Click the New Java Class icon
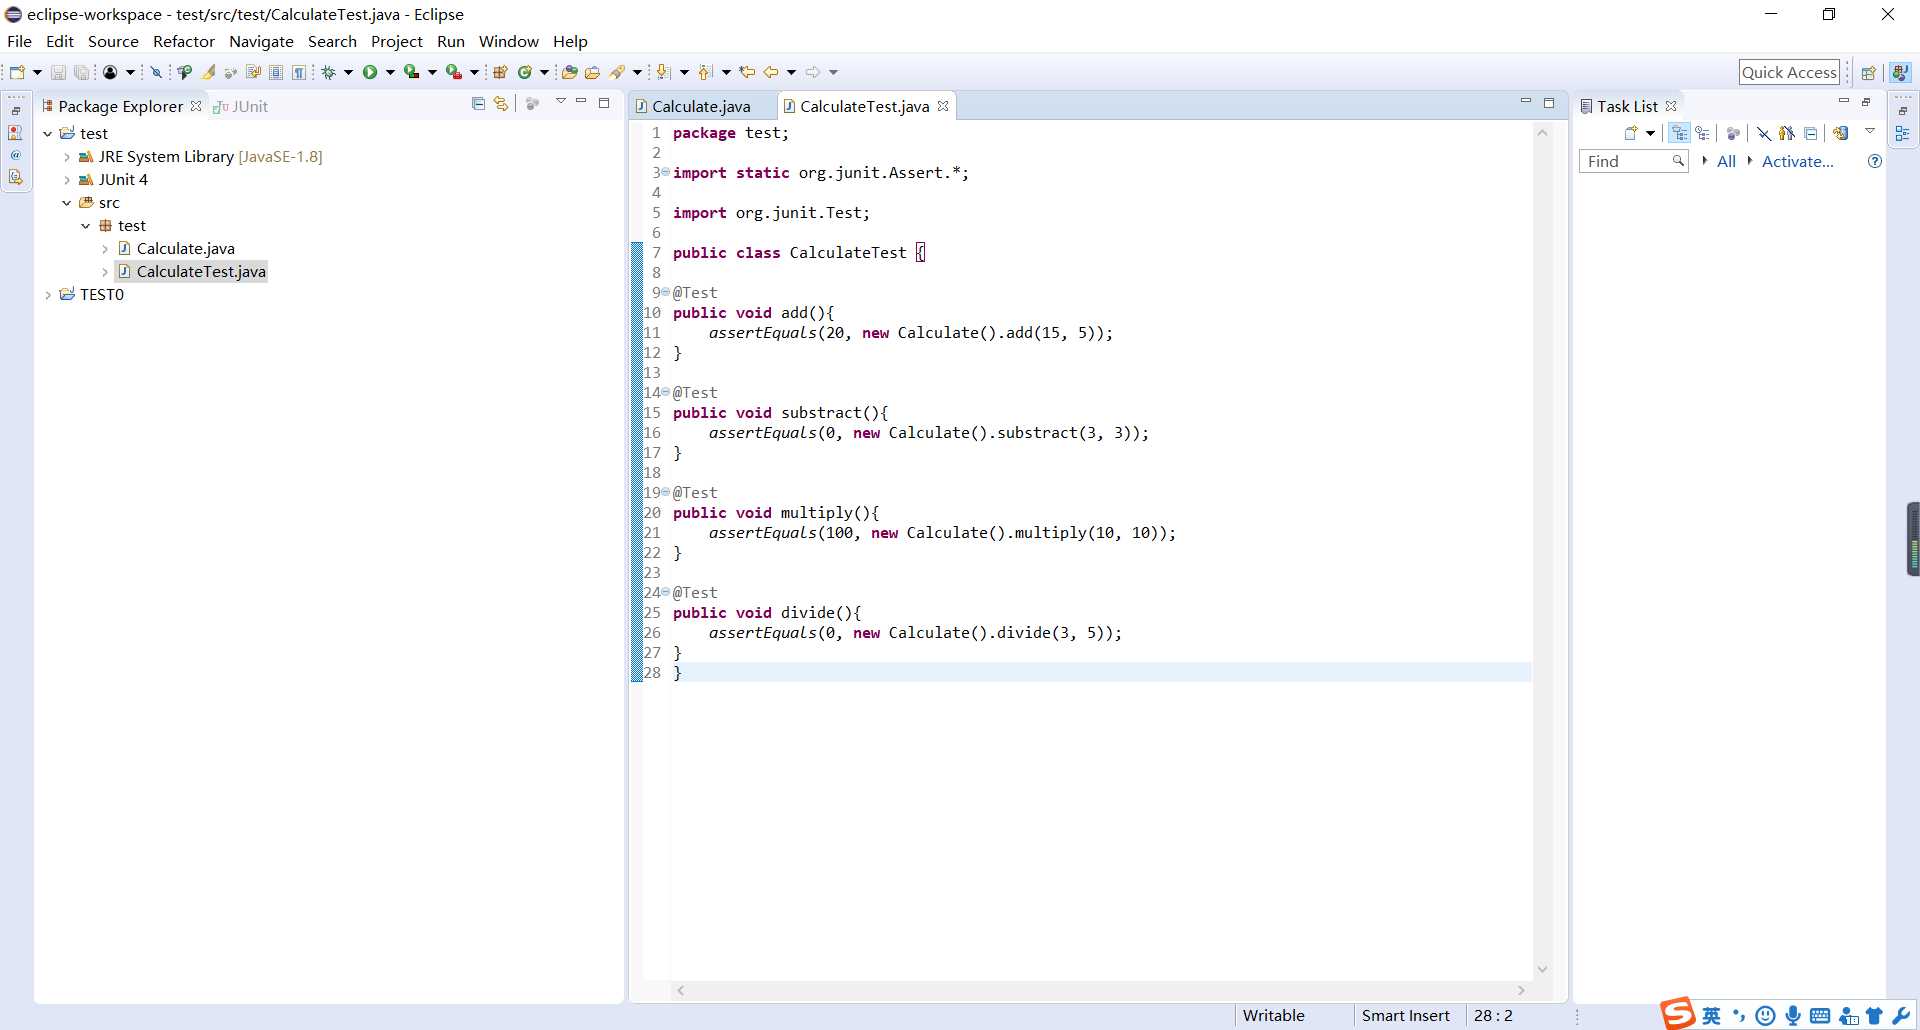This screenshot has height=1030, width=1920. click(524, 72)
